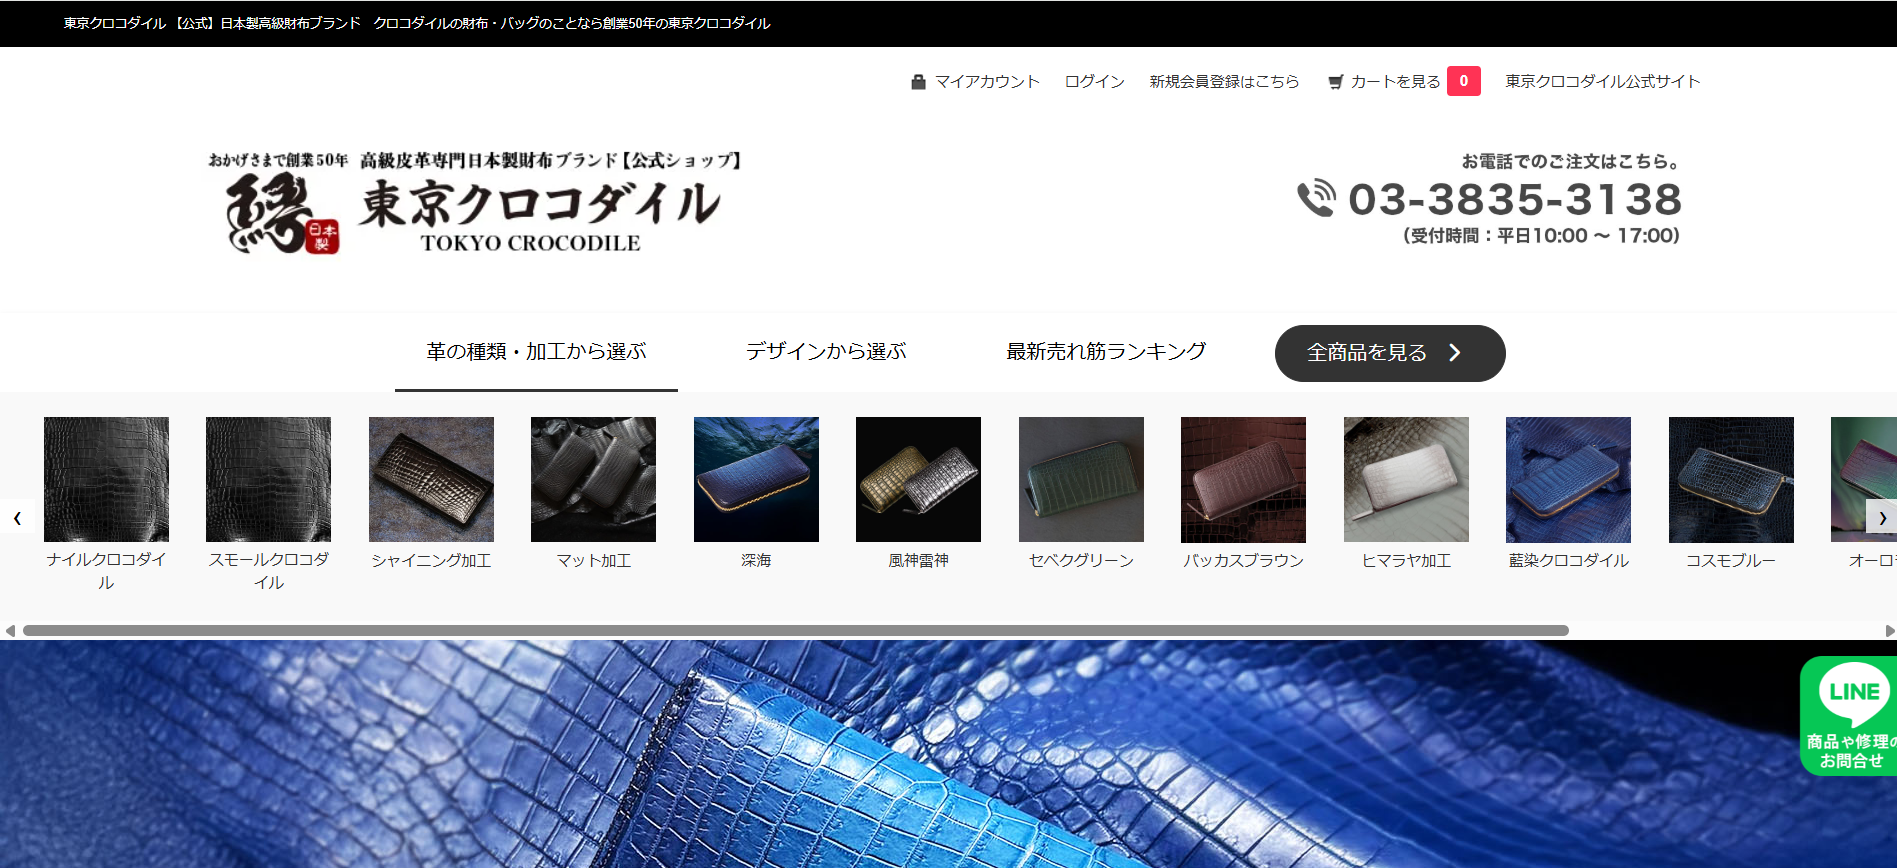Choose the ヒマラヤ加工 thumbnail
Screen dimensions: 1897x868
(1406, 480)
